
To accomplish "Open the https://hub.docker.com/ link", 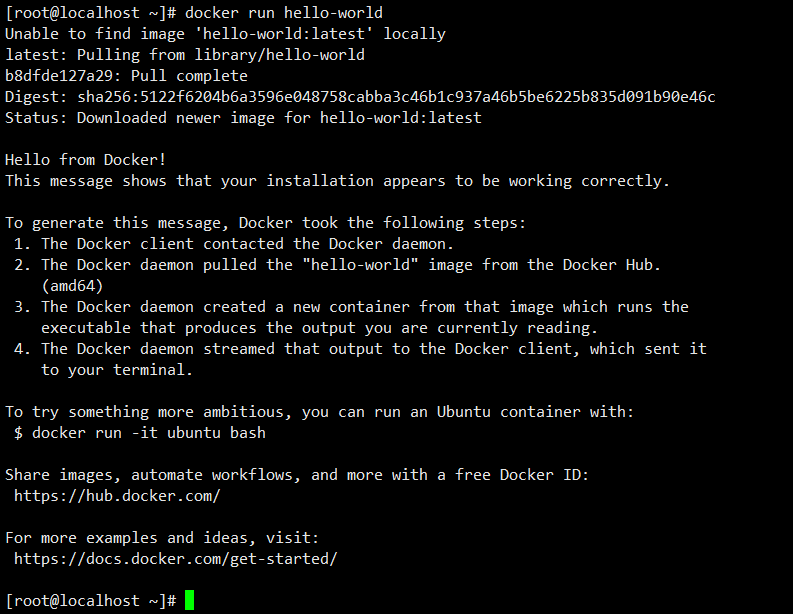I will click(117, 496).
